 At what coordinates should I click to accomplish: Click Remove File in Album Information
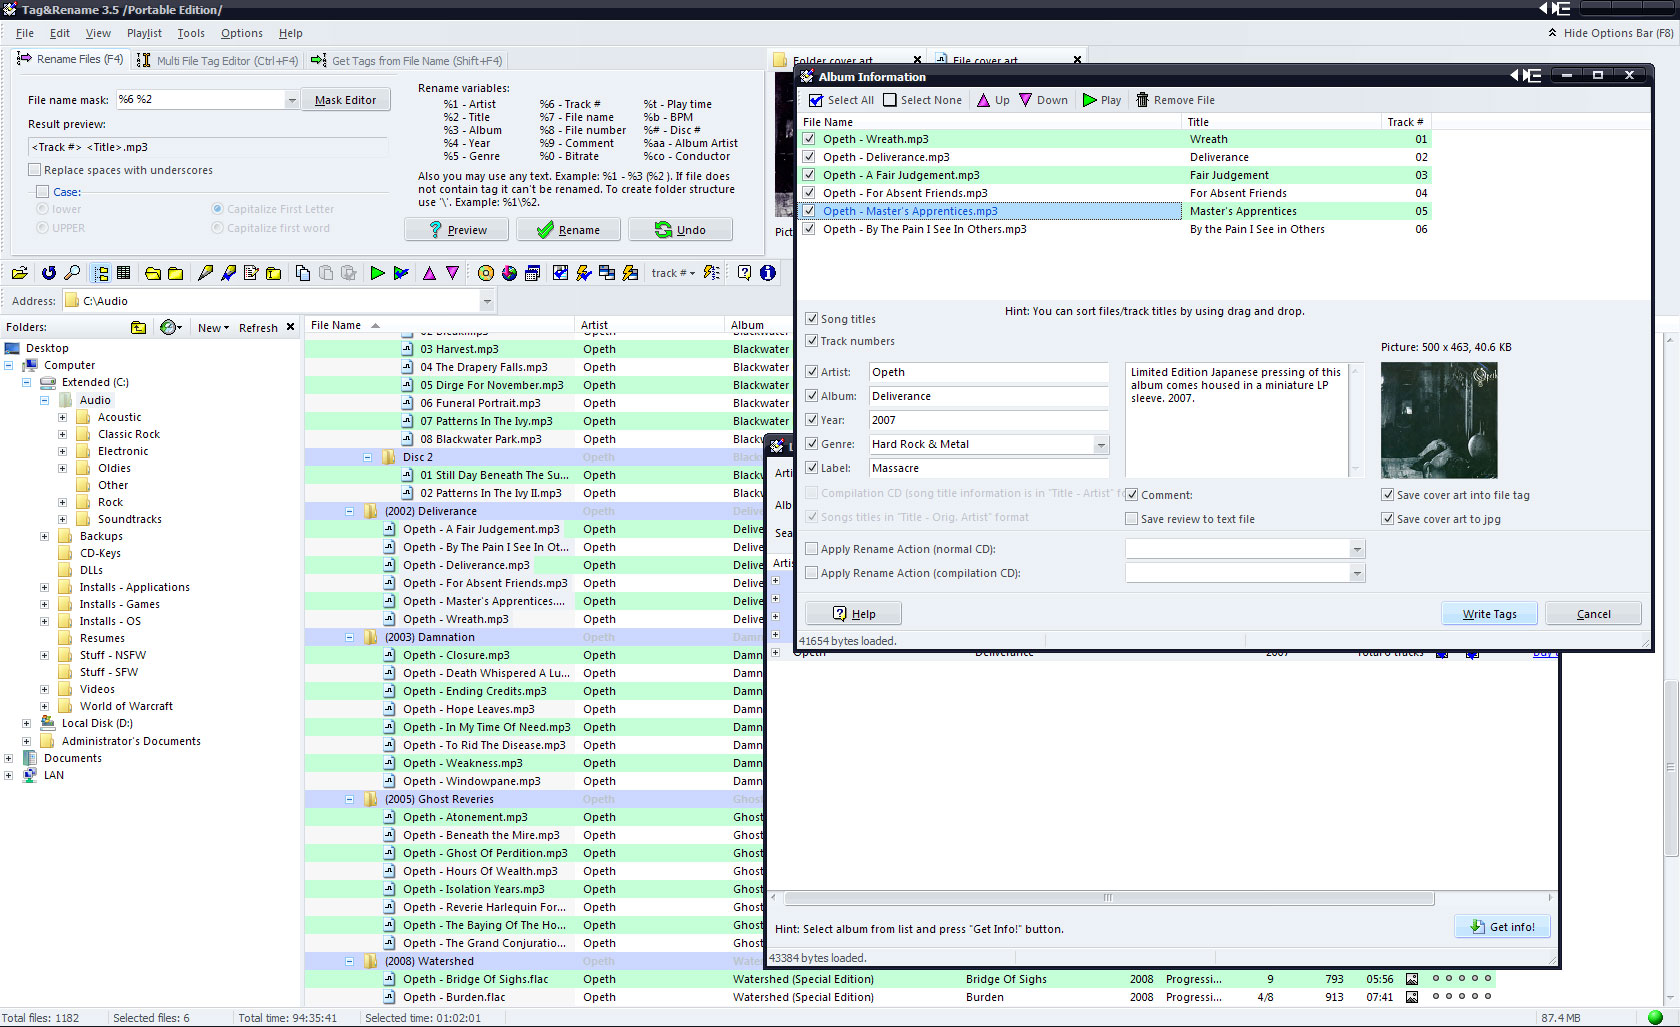[x=1175, y=100]
